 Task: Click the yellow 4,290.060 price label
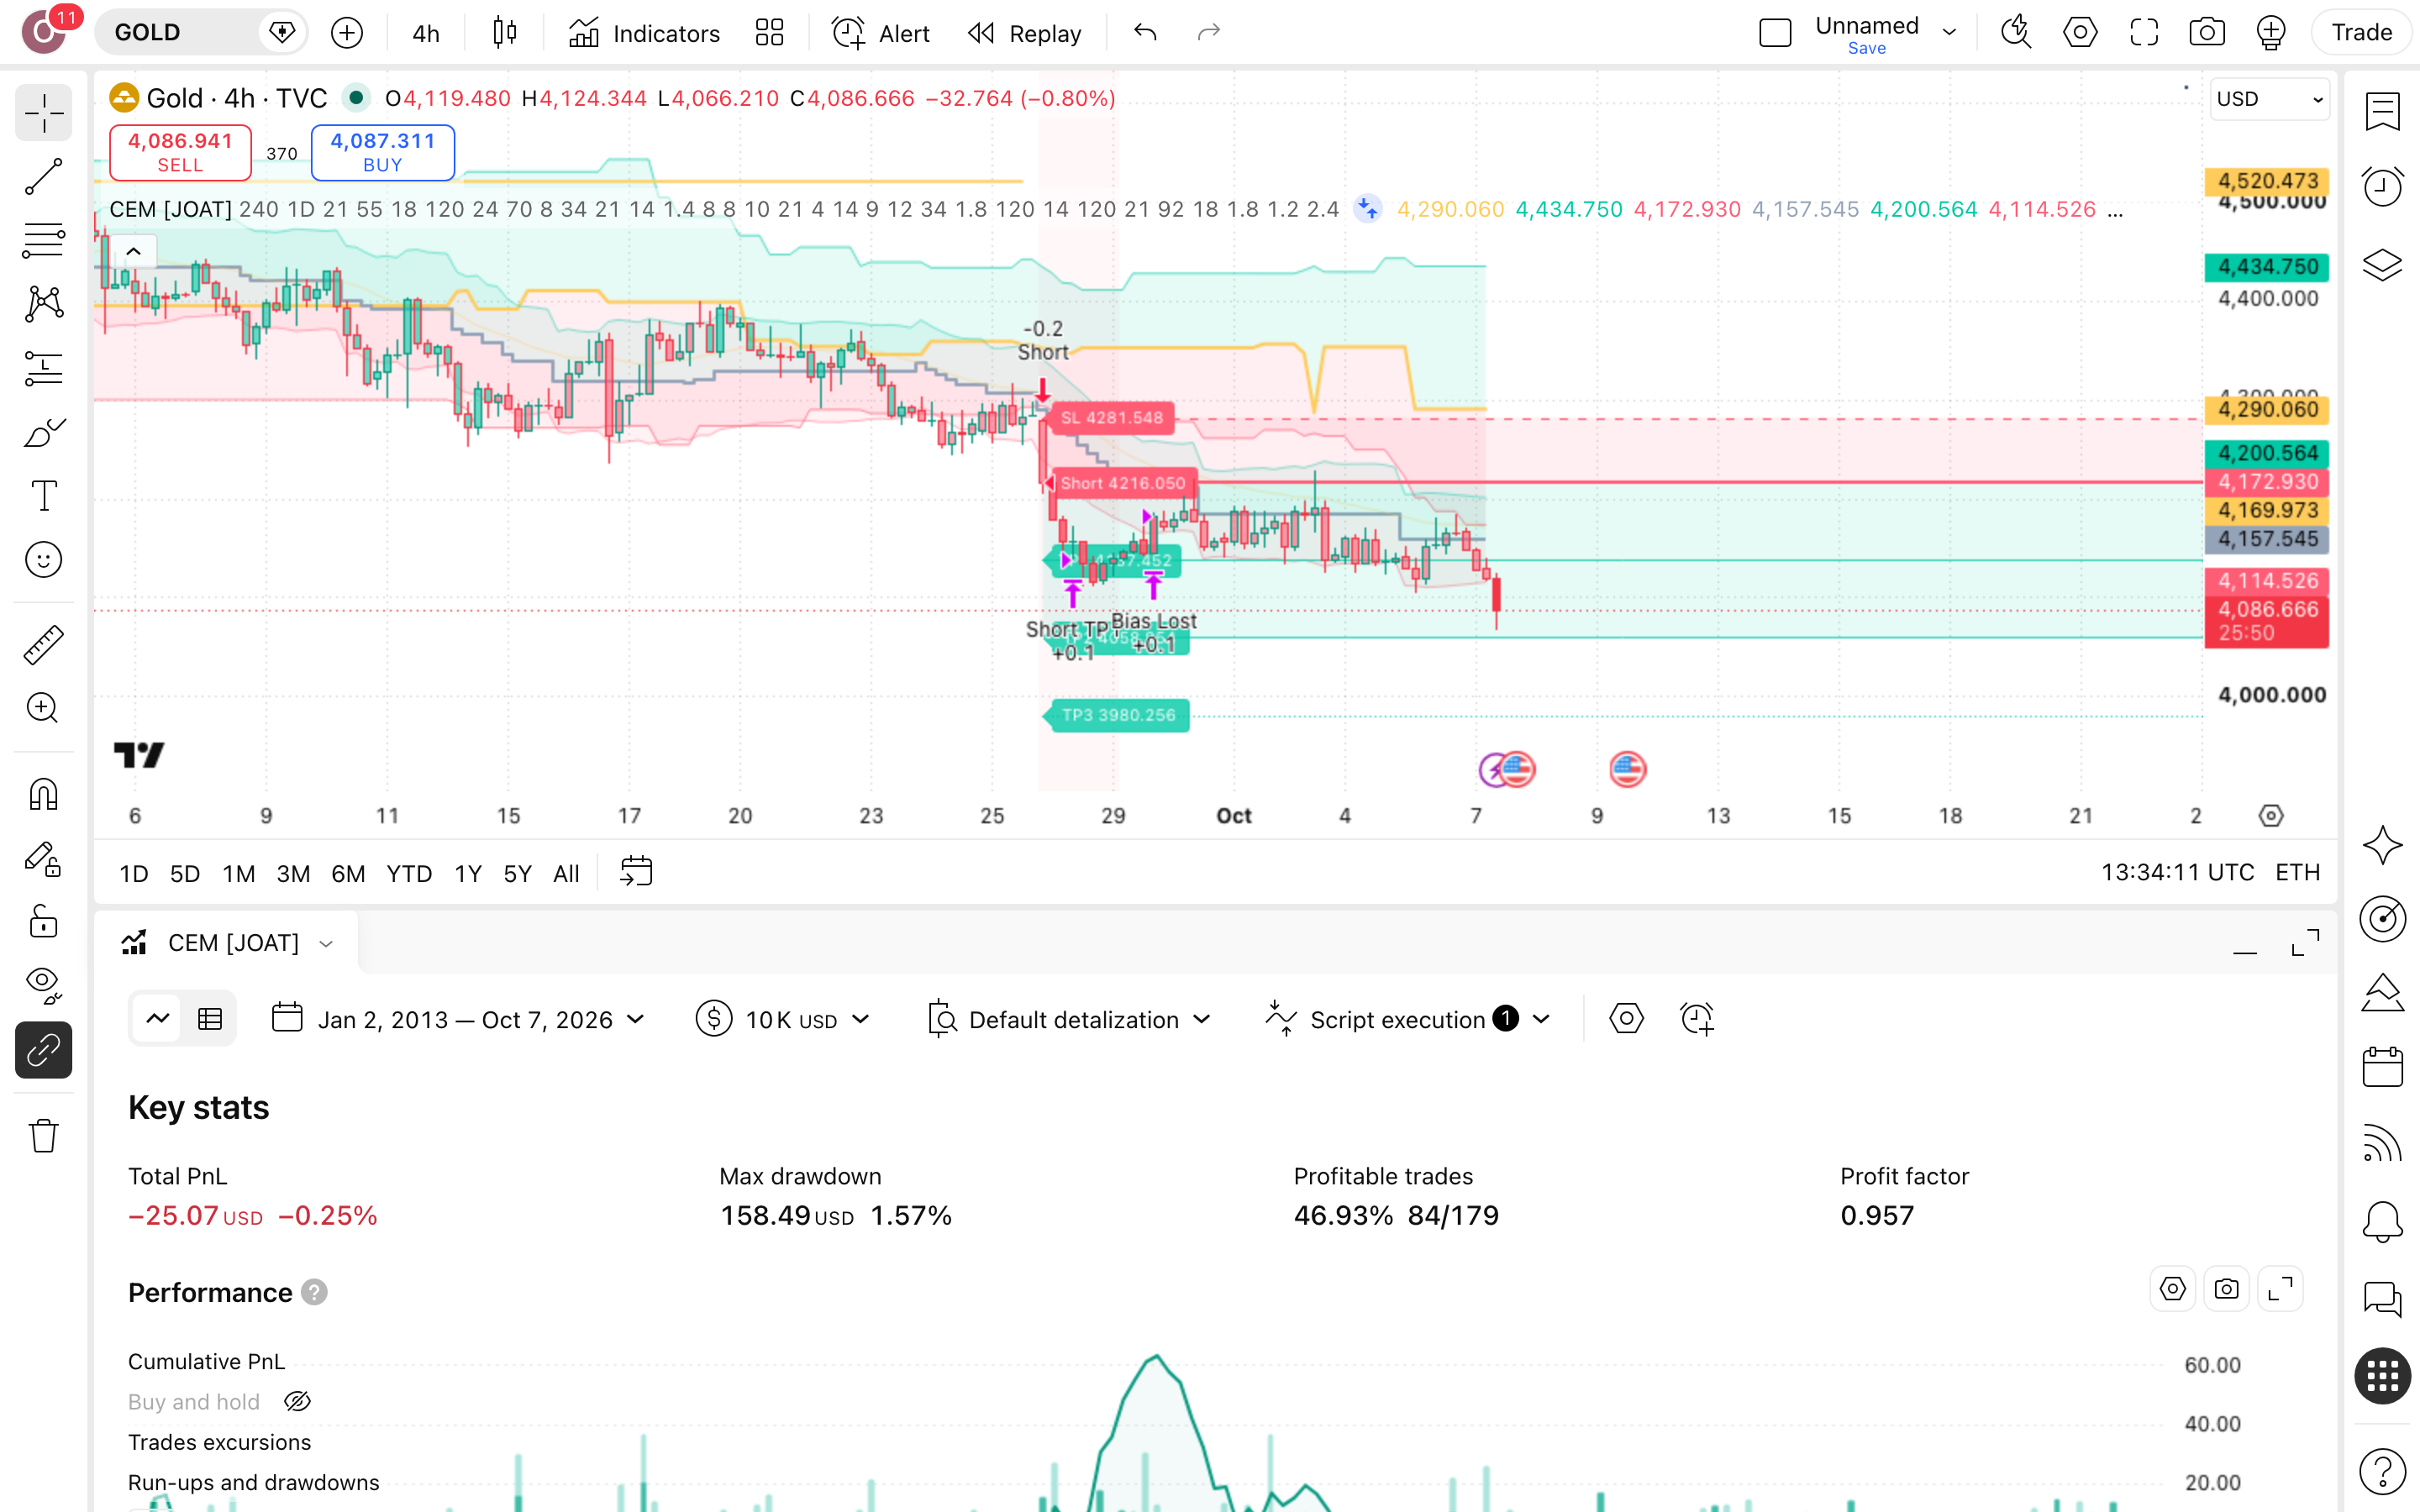coord(2267,410)
